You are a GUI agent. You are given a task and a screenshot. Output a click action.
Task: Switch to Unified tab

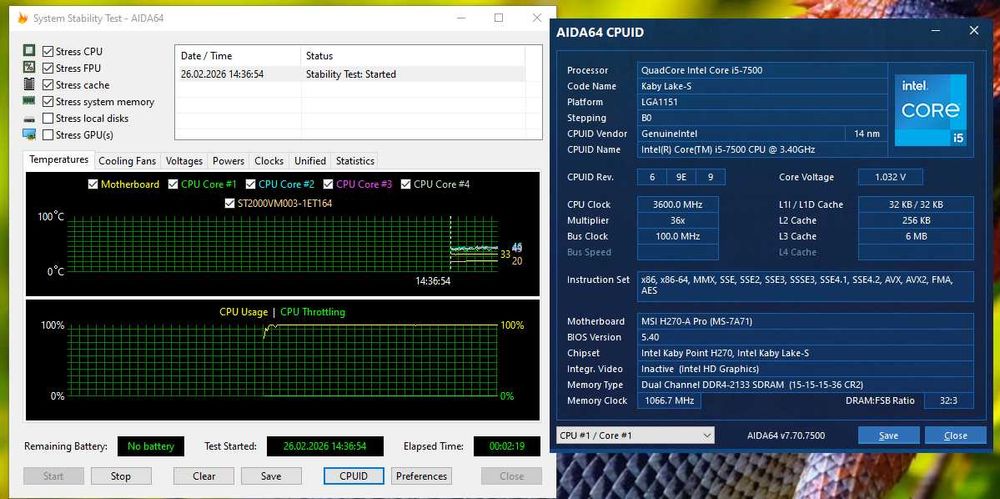[310, 161]
